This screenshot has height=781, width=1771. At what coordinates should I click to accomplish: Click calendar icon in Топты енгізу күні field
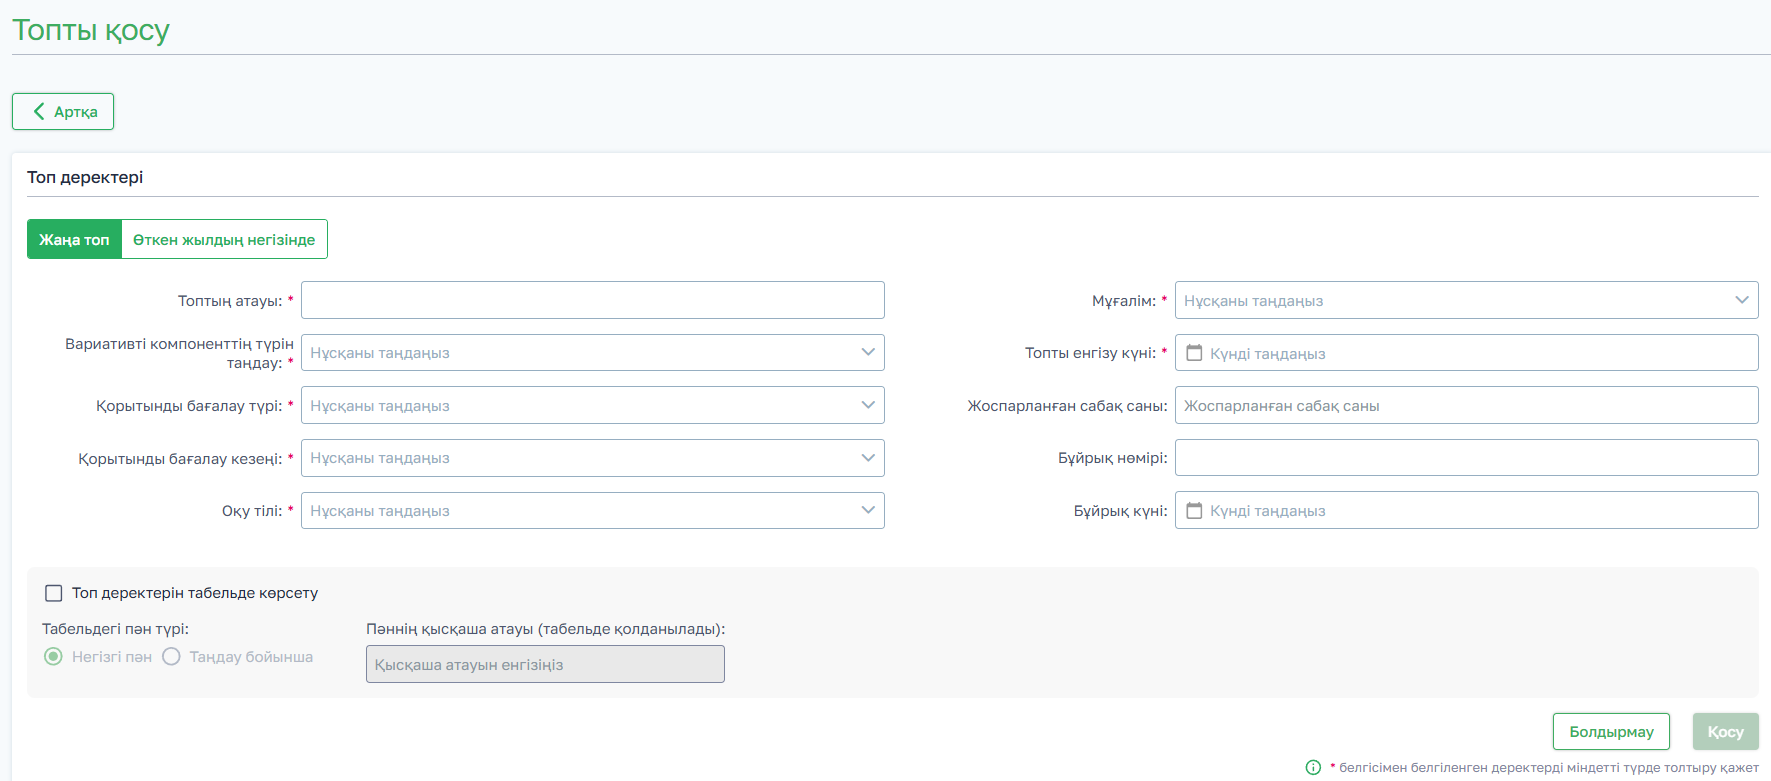tap(1193, 353)
